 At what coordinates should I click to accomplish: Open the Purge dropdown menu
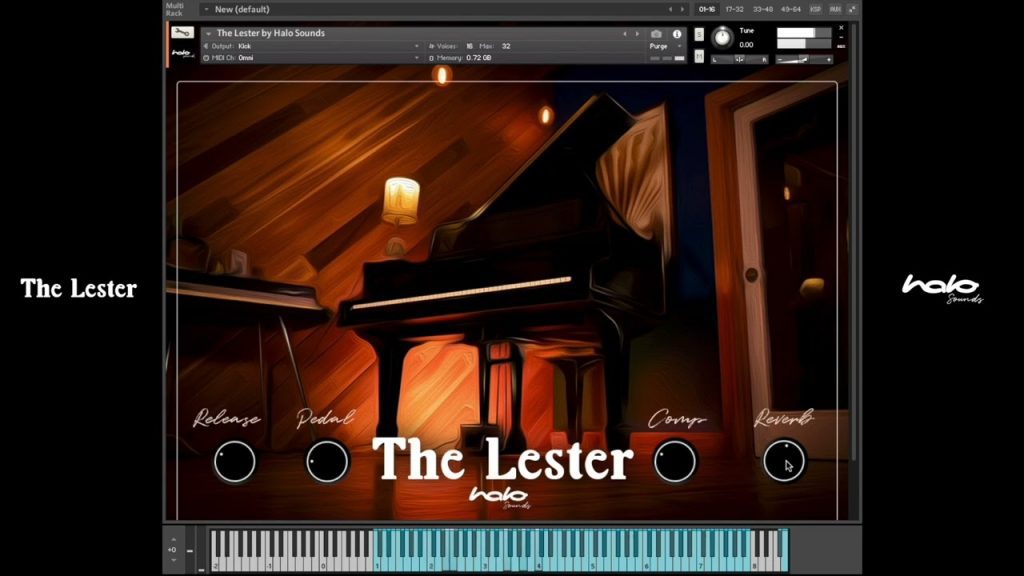[665, 46]
